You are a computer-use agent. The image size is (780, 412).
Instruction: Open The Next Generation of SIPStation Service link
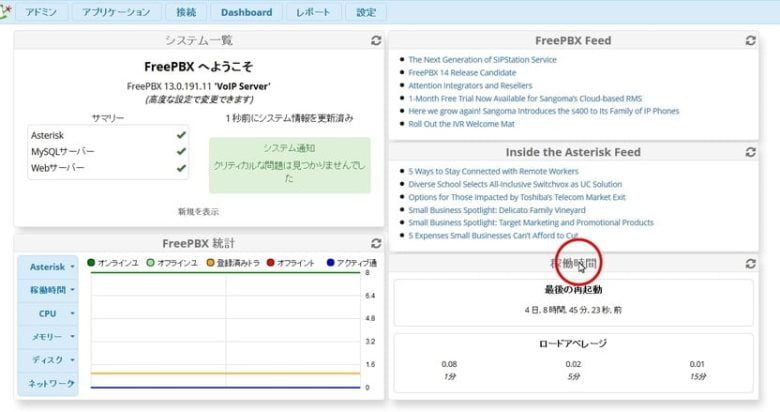pos(482,60)
